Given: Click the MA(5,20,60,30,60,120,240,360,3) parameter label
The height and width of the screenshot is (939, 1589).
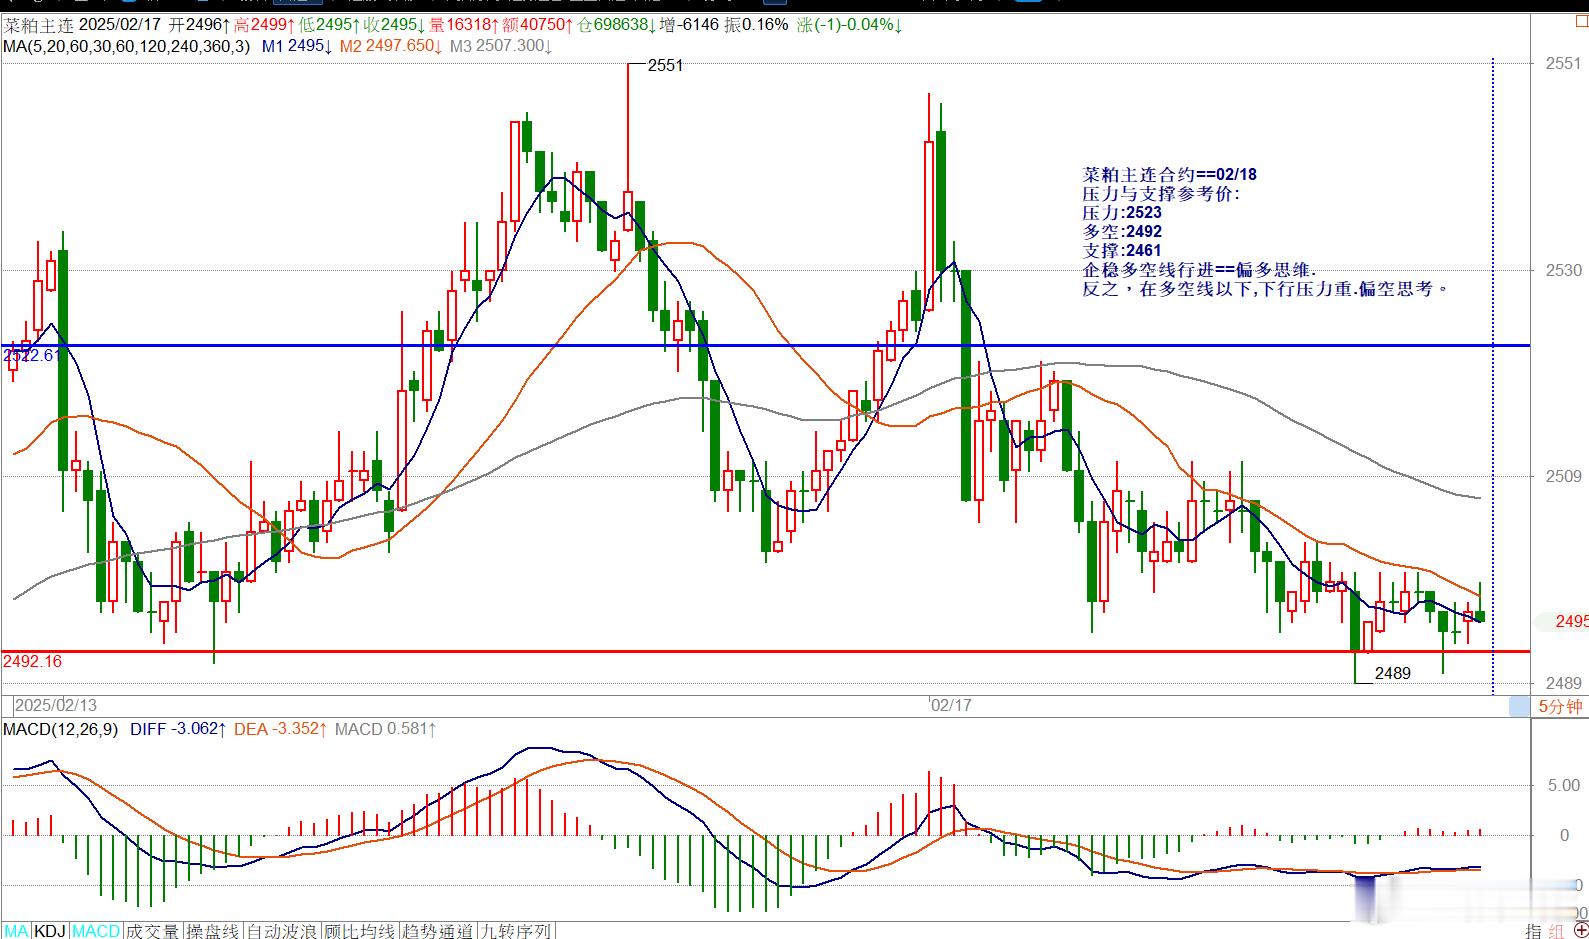Looking at the screenshot, I should point(127,45).
